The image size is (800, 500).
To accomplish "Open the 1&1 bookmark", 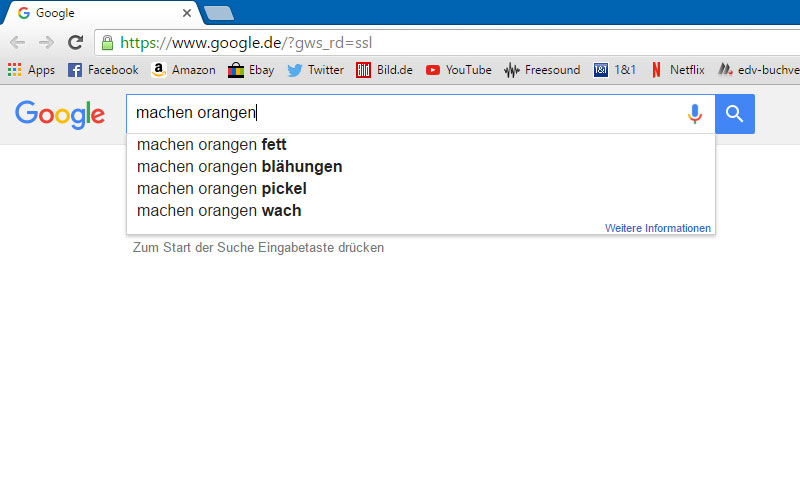I will 615,70.
